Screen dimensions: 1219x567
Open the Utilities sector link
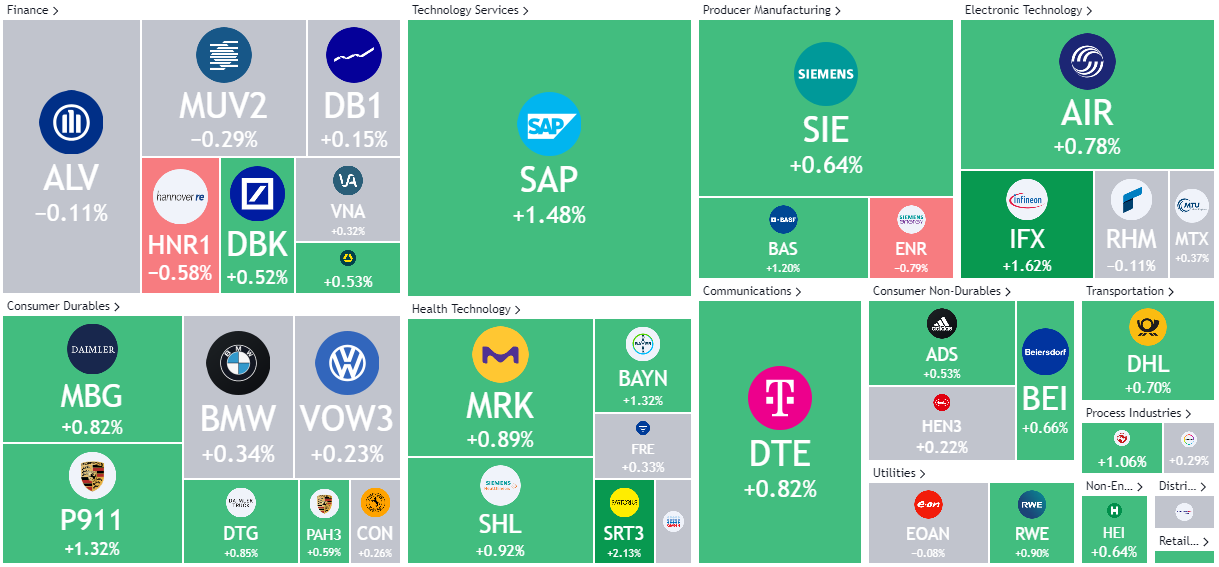click(898, 473)
